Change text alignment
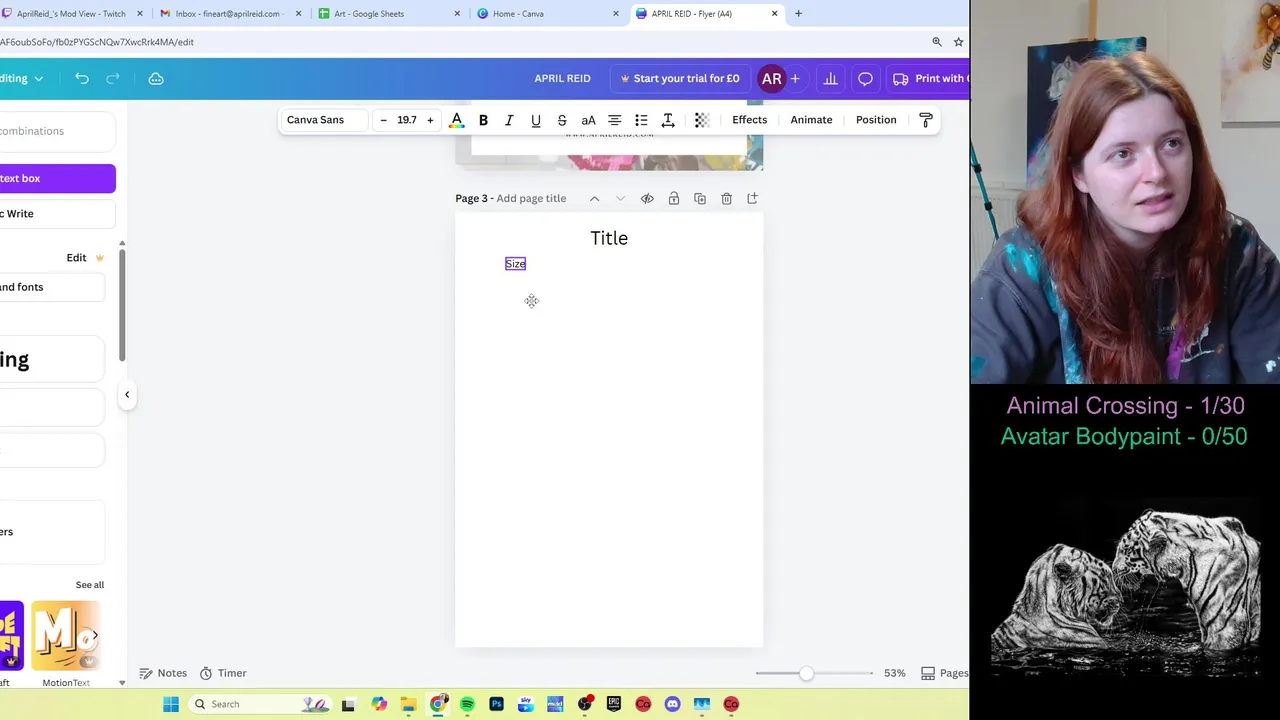 pyautogui.click(x=615, y=120)
